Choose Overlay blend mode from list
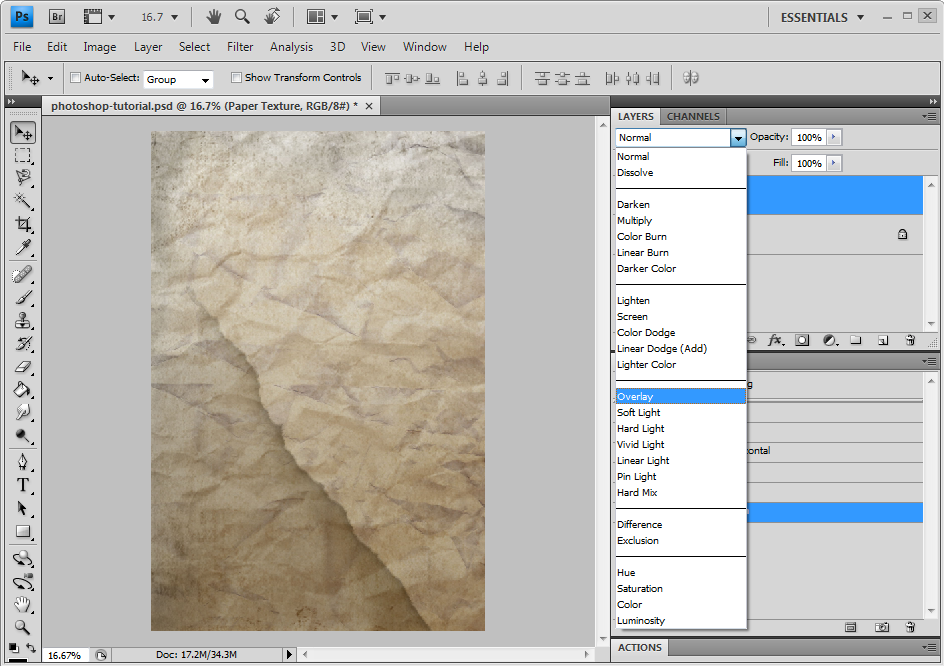 tap(635, 397)
